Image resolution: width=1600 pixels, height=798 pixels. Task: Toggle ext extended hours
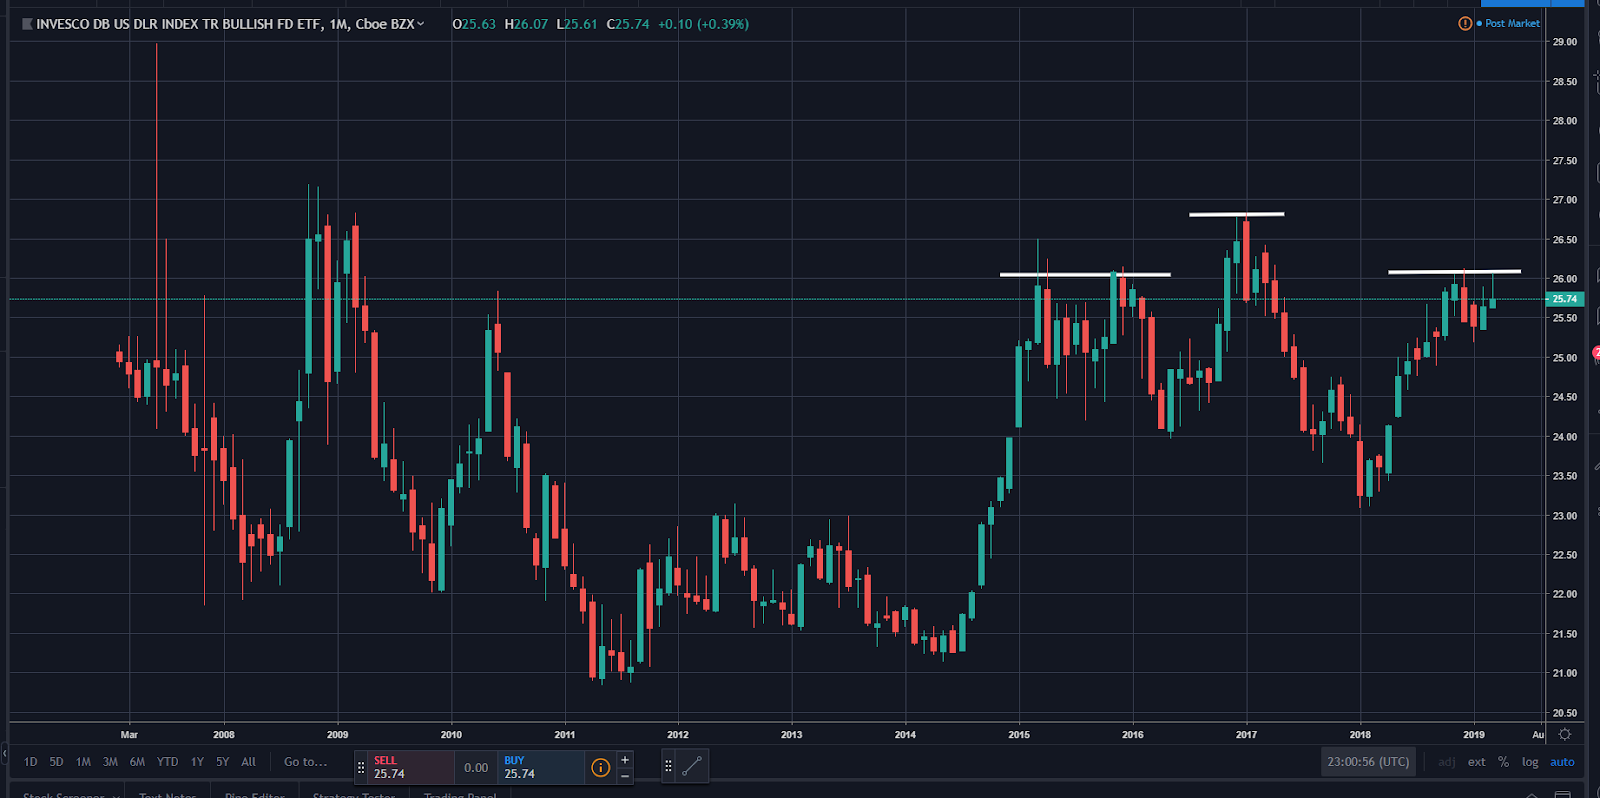(x=1477, y=762)
